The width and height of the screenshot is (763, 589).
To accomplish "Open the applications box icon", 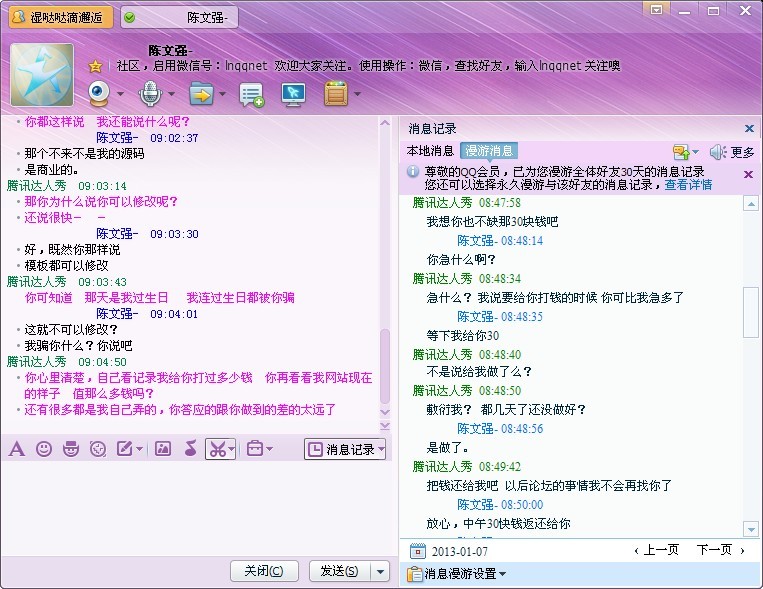I will coord(336,93).
